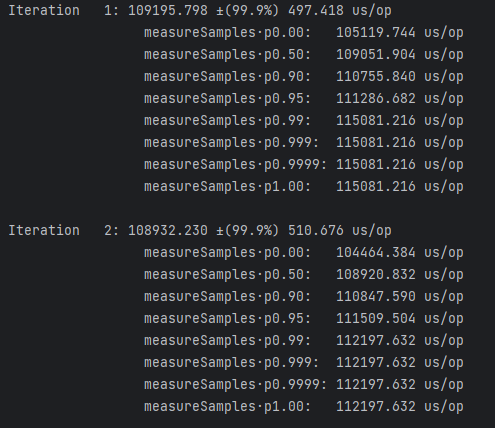Click the second iteration p0.99 value 112197.632
The image size is (495, 428).
[x=376, y=341]
